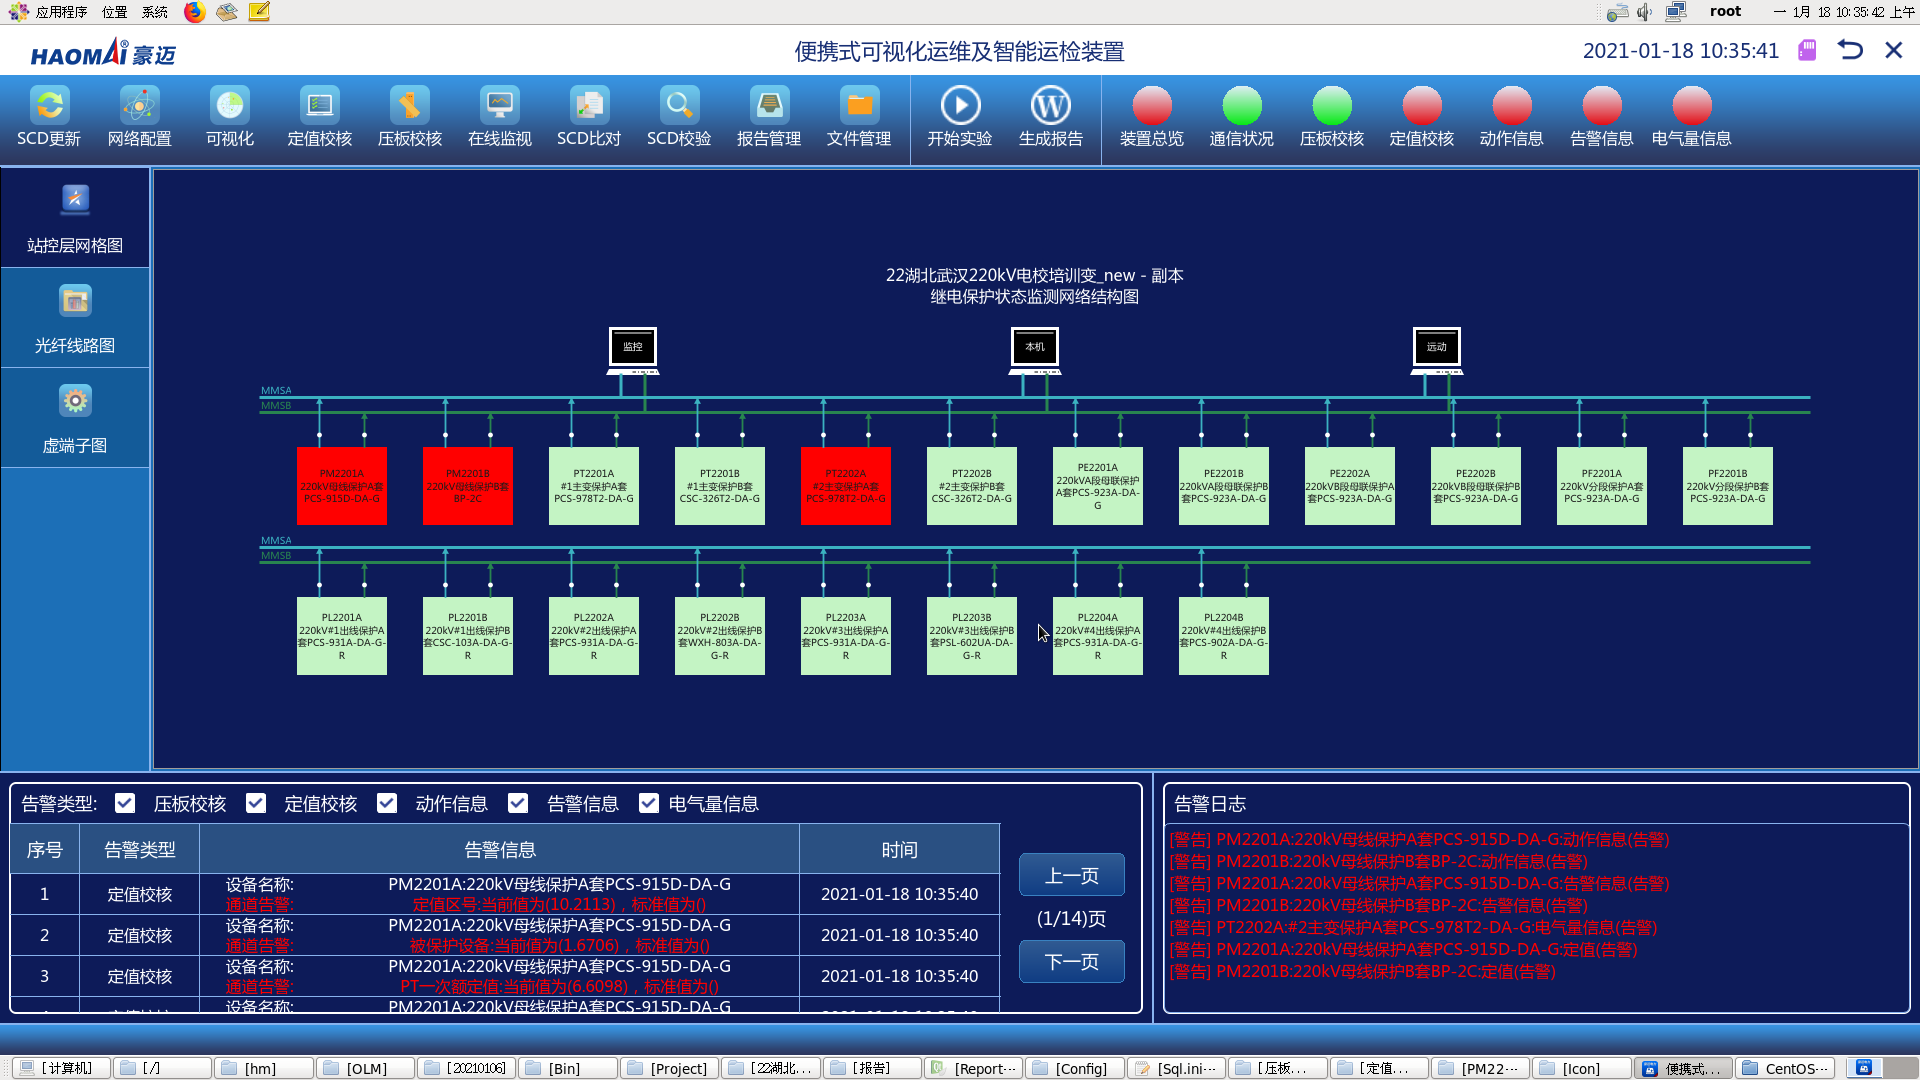
Task: Click the 站控层网格图 sidebar item
Action: pyautogui.click(x=75, y=218)
